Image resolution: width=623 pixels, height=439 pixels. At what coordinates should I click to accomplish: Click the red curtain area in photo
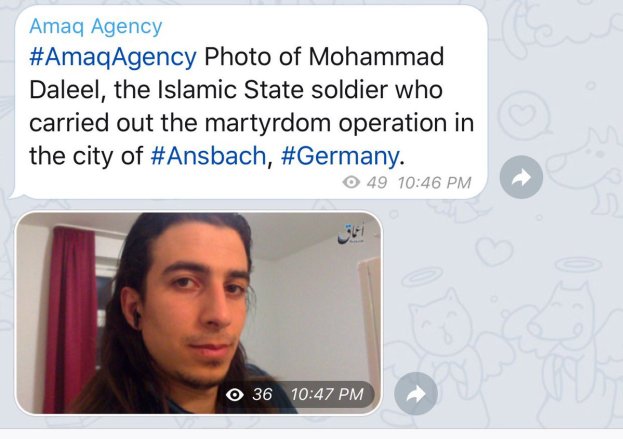pos(70,318)
